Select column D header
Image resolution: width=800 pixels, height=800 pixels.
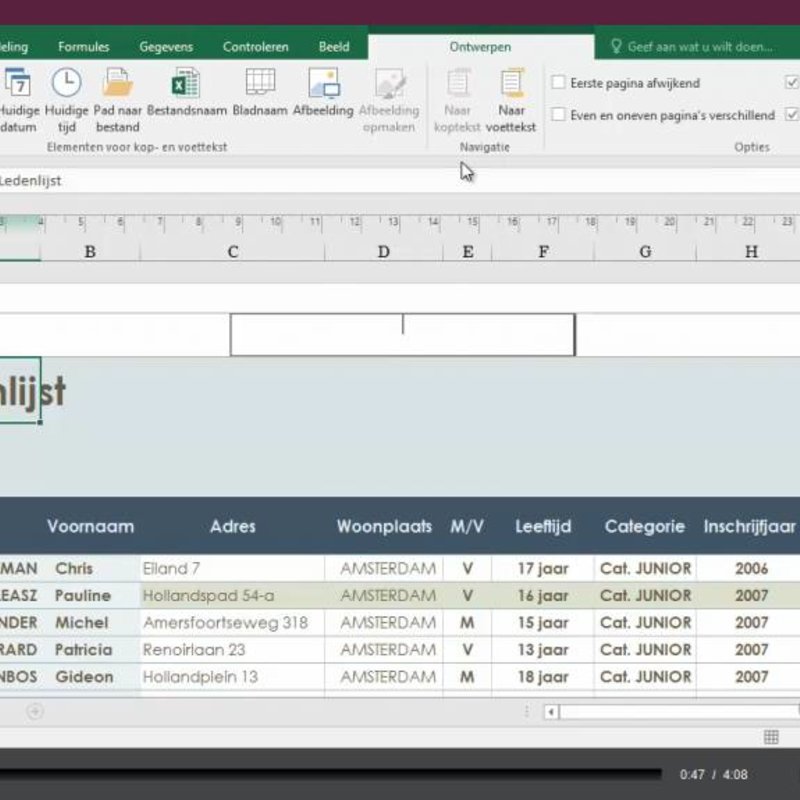(384, 252)
